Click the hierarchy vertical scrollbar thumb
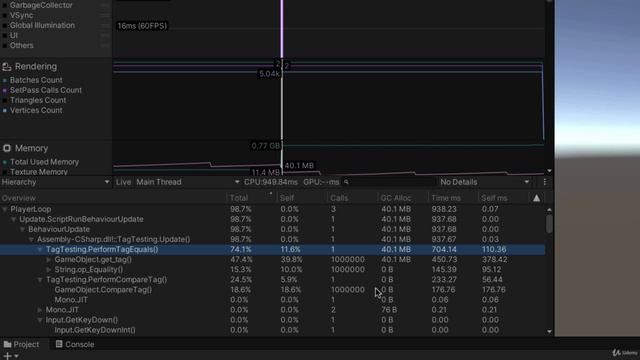This screenshot has width=640, height=360. [549, 224]
